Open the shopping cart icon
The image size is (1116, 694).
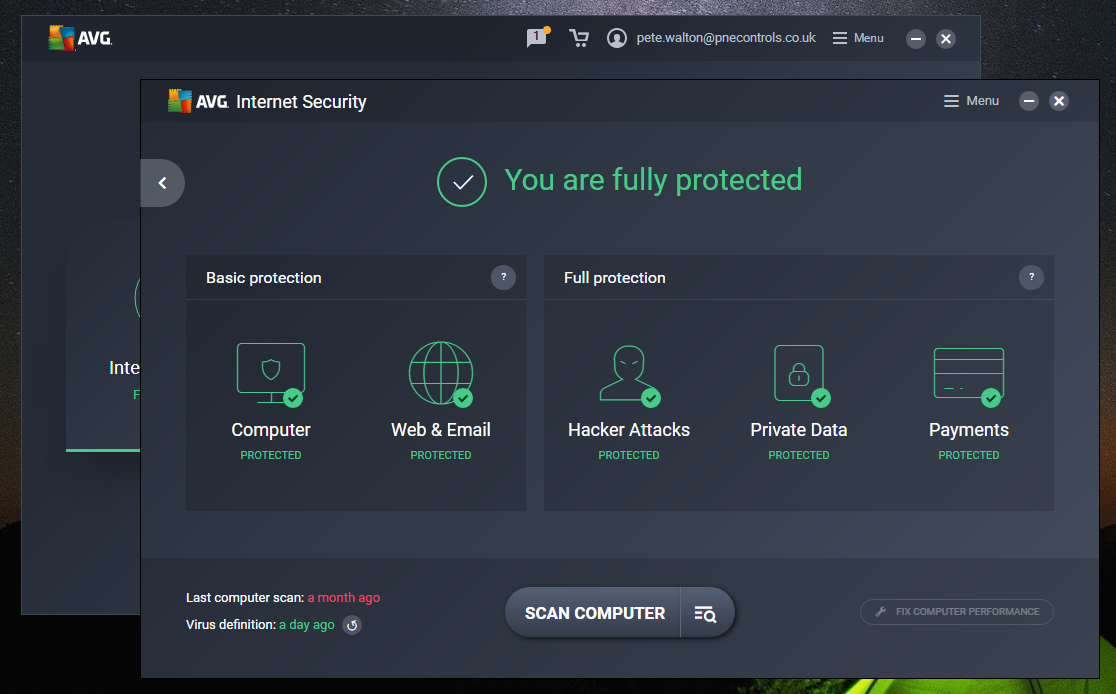tap(578, 38)
